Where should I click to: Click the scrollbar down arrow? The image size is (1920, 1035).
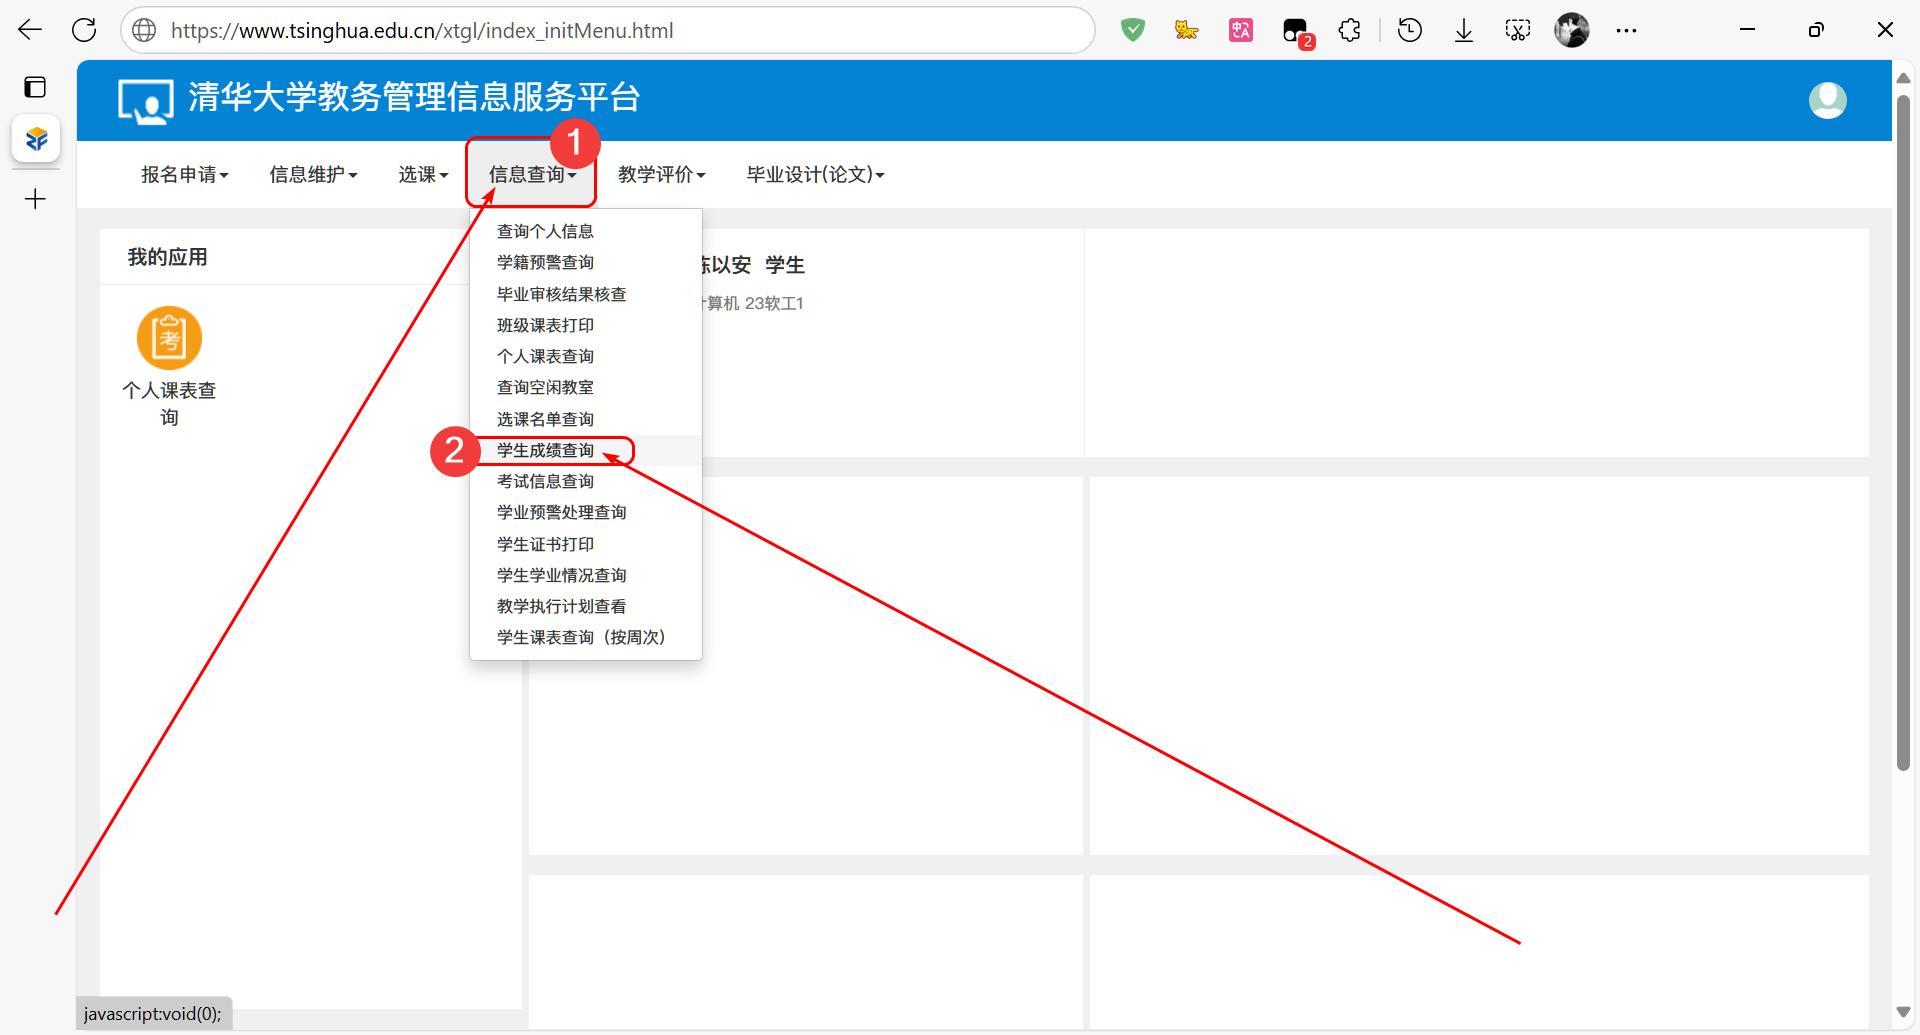pyautogui.click(x=1903, y=1012)
